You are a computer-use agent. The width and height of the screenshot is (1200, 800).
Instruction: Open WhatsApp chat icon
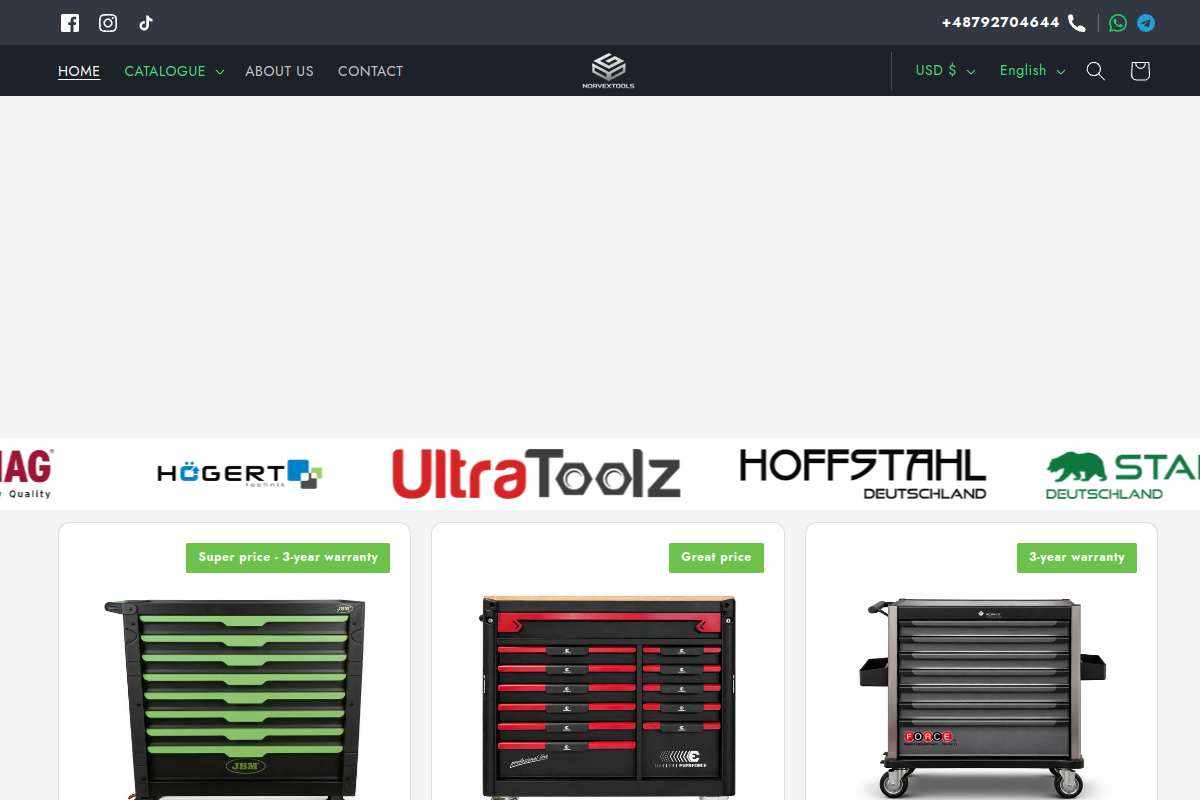tap(1118, 23)
